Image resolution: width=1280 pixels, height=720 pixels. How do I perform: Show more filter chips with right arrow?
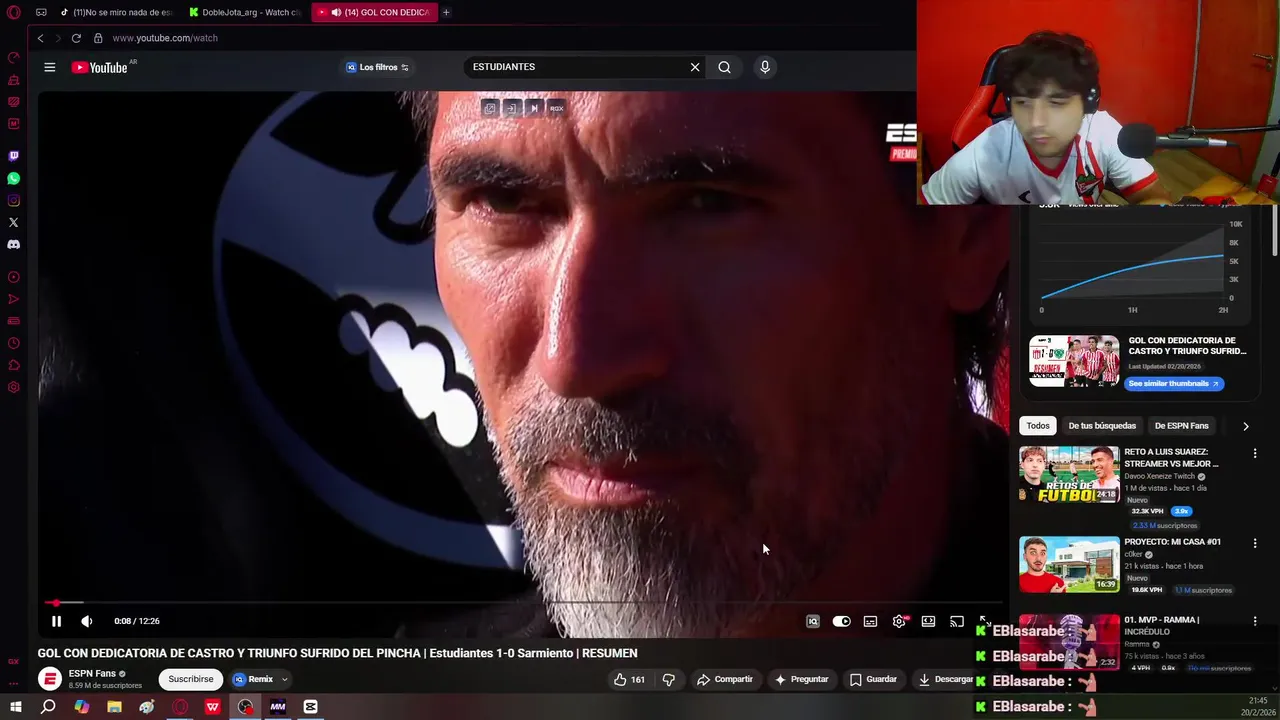(1245, 426)
